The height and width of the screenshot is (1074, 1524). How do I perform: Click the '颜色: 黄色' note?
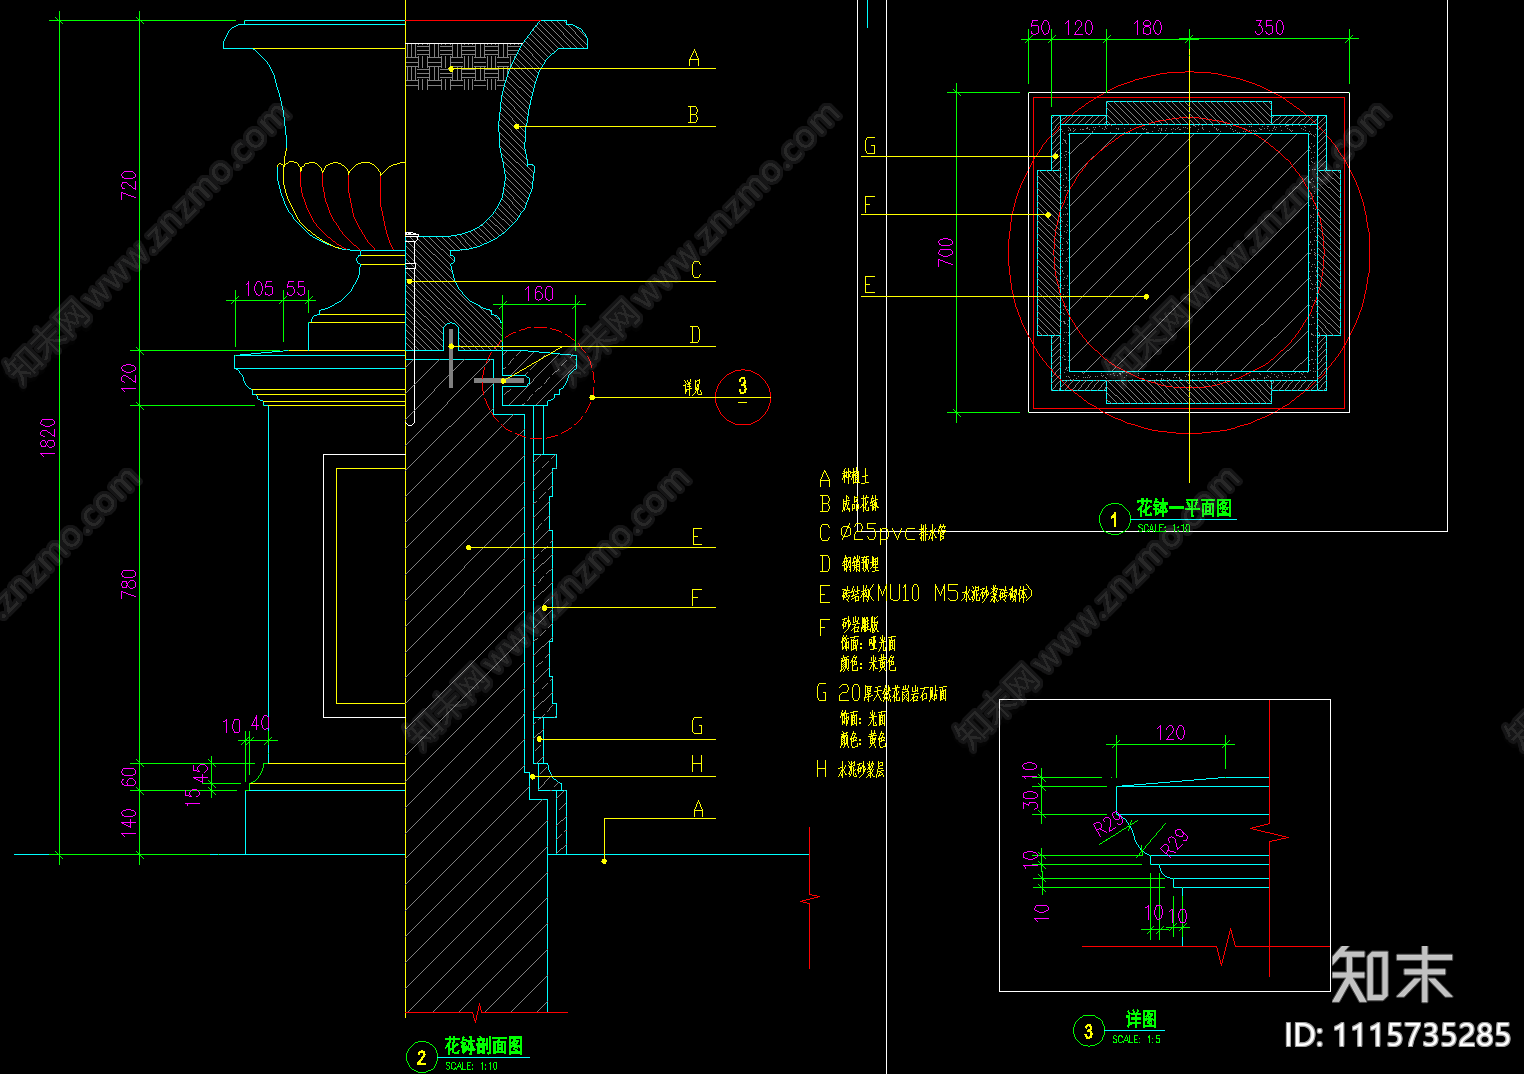pyautogui.click(x=863, y=740)
